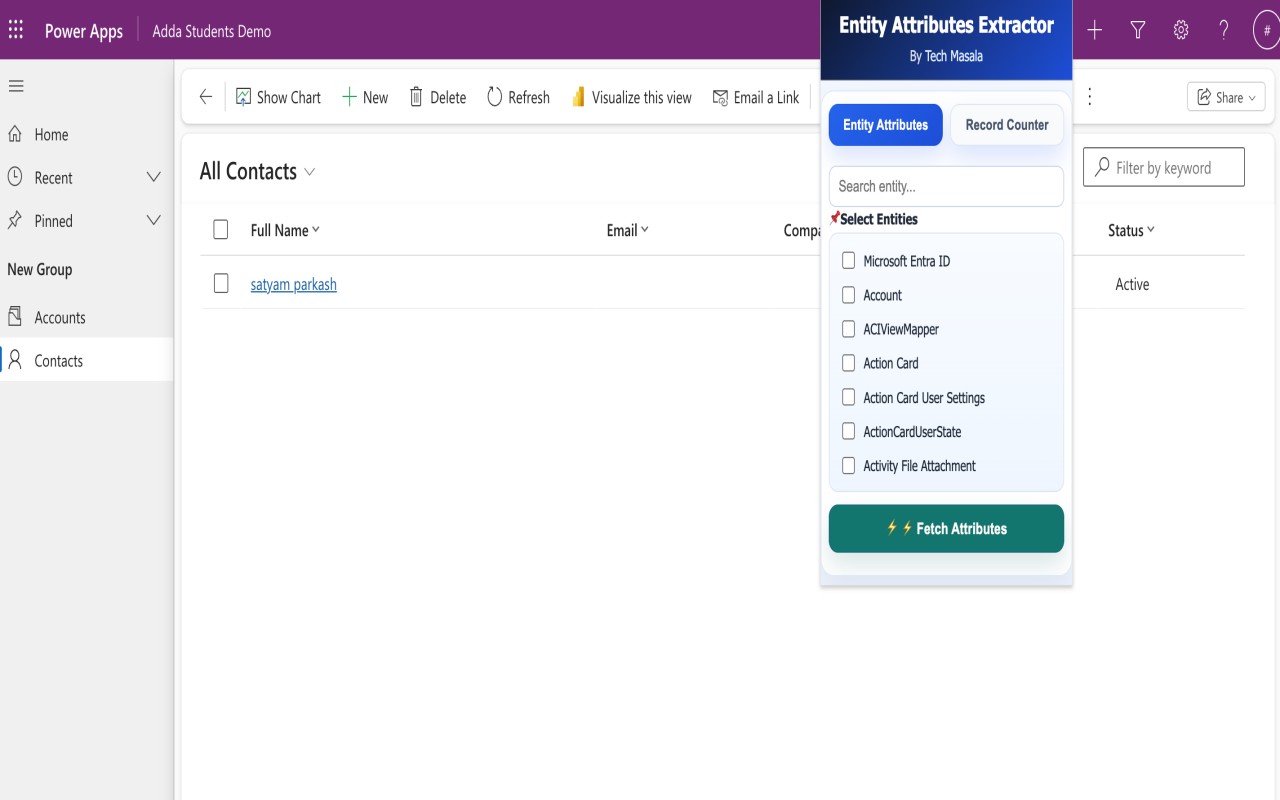Check the ActionCardUserState entity checkbox

pos(849,432)
